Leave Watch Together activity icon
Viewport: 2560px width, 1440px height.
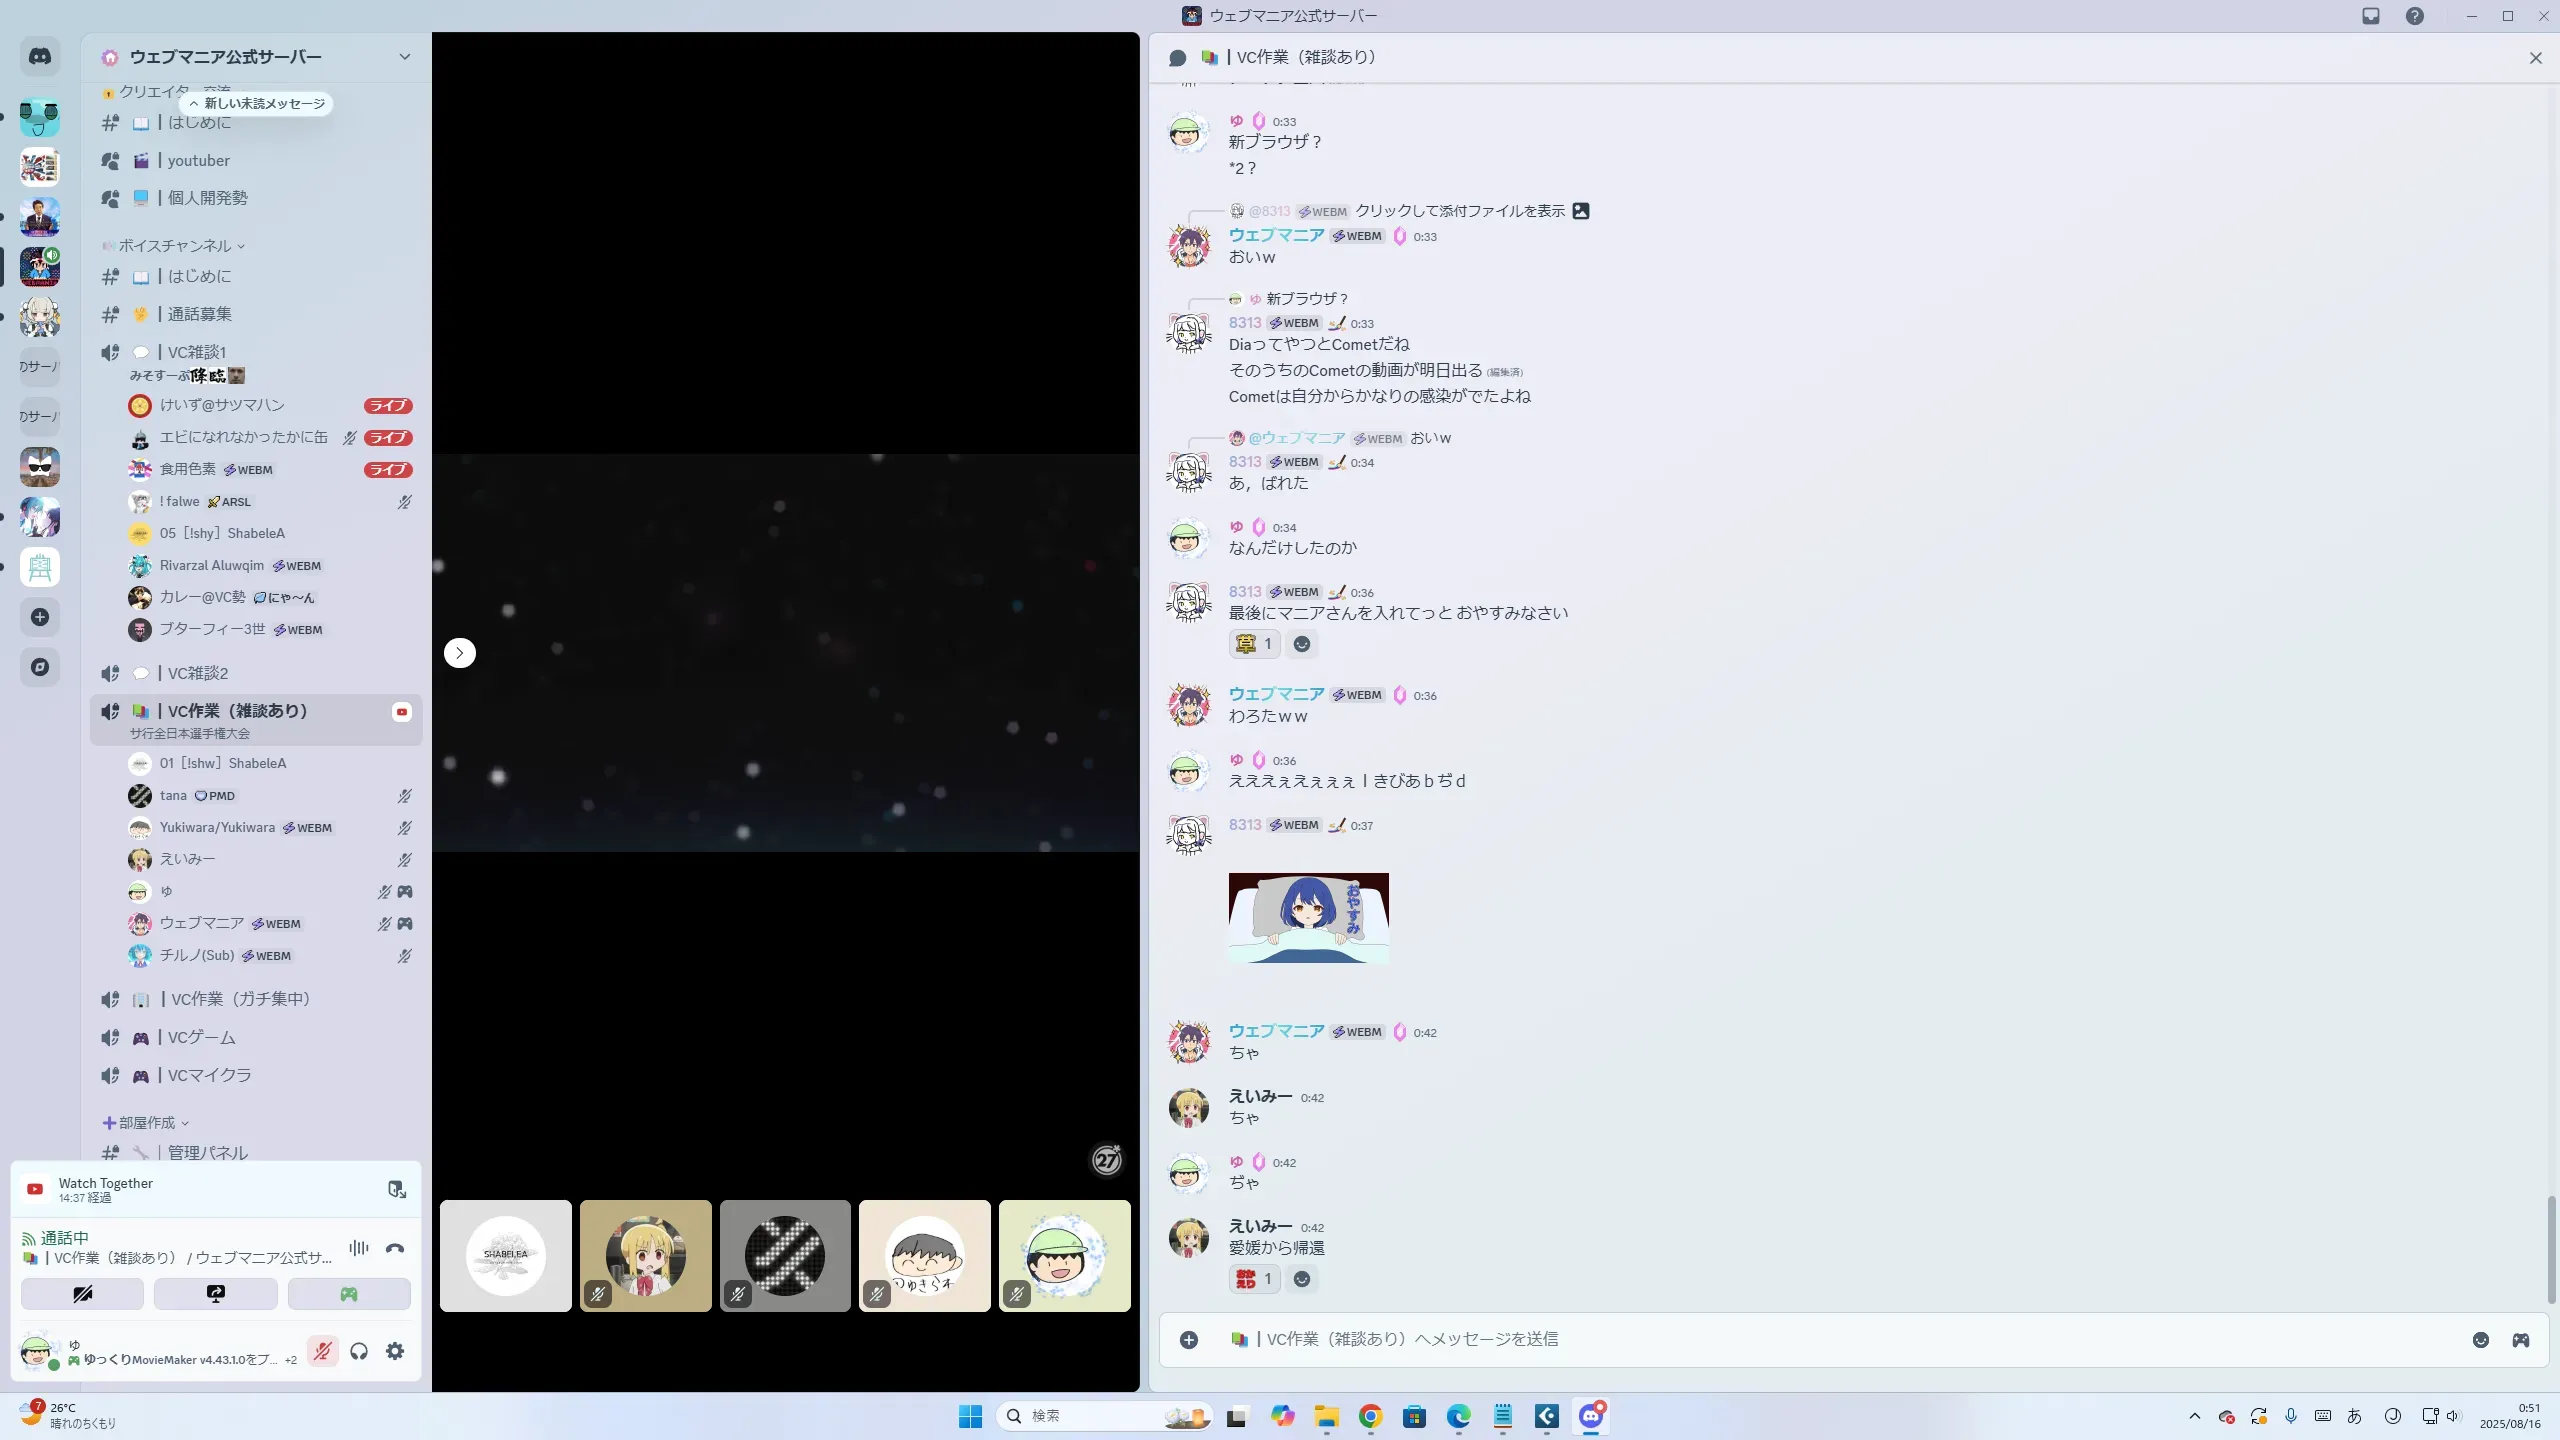click(396, 1189)
